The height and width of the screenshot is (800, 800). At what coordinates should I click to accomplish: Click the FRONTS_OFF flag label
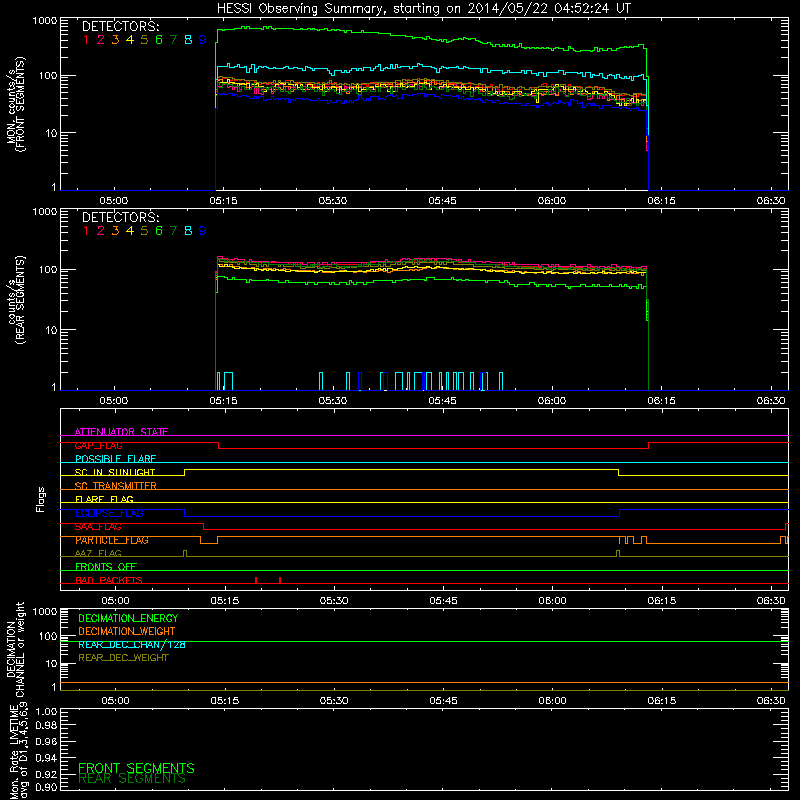(106, 567)
